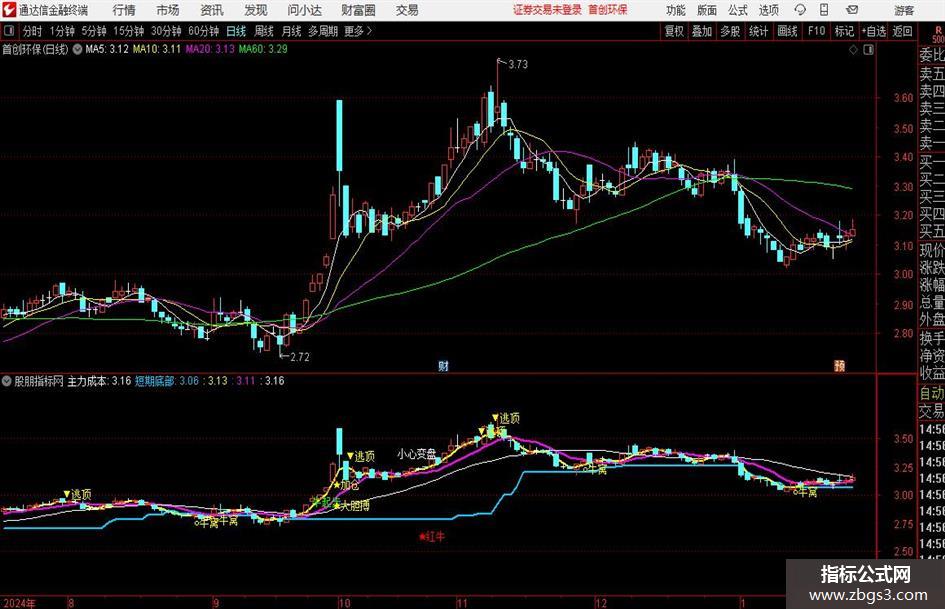Viewport: 945px width, 609px height.
Task: Click the 多股 multi-stock button
Action: tap(730, 31)
